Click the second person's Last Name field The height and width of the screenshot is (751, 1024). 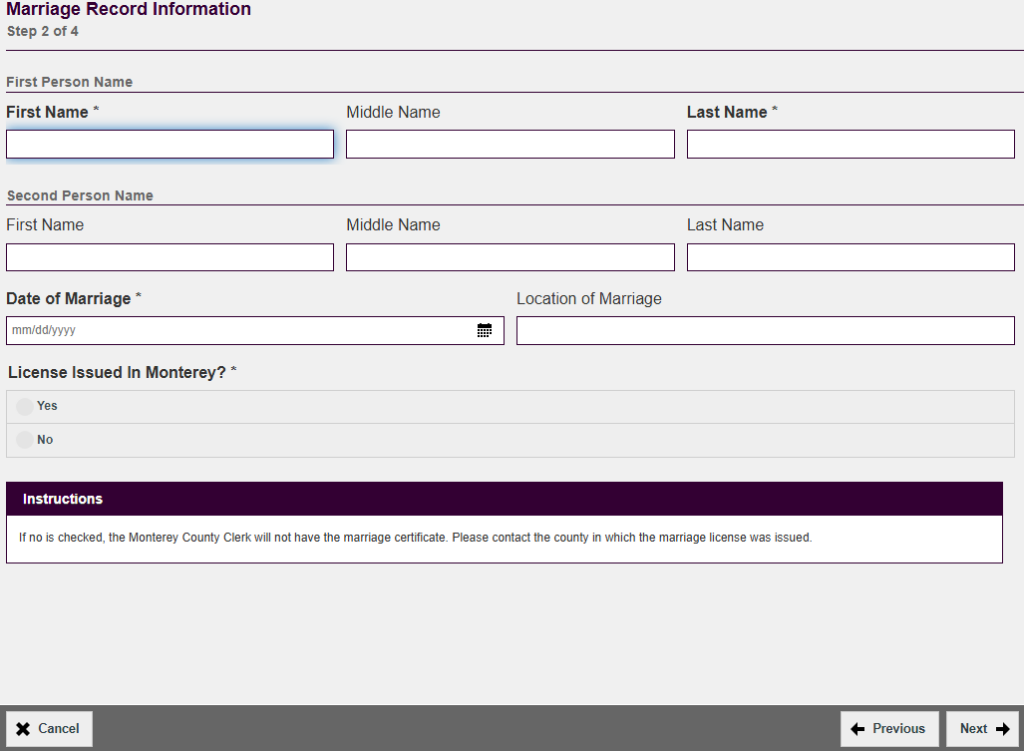click(x=850, y=257)
